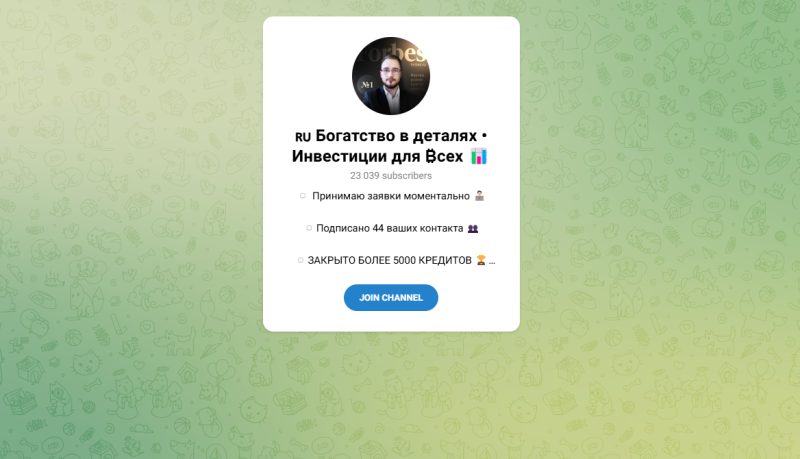Click the two-people emoji after 'ваших контакта'
Screen dimensions: 800x459
pos(473,228)
